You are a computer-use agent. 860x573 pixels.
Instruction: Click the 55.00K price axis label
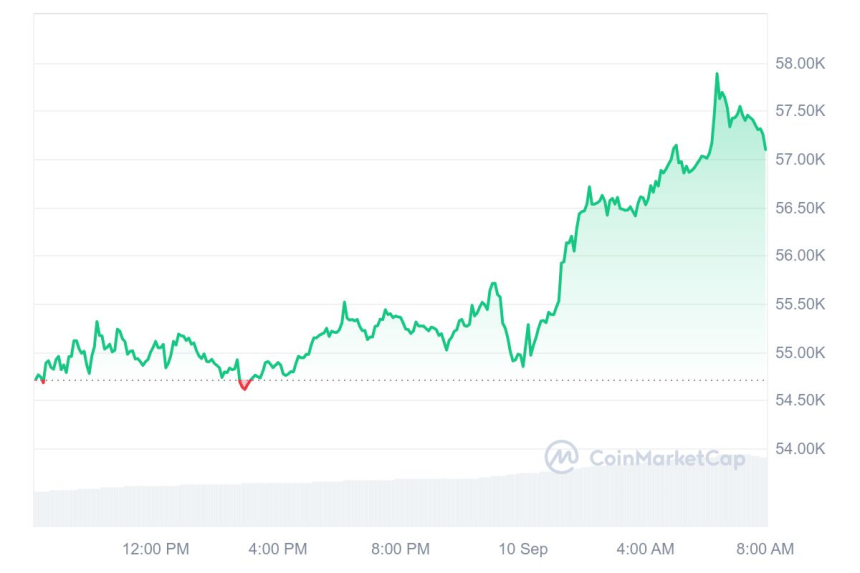tap(800, 352)
